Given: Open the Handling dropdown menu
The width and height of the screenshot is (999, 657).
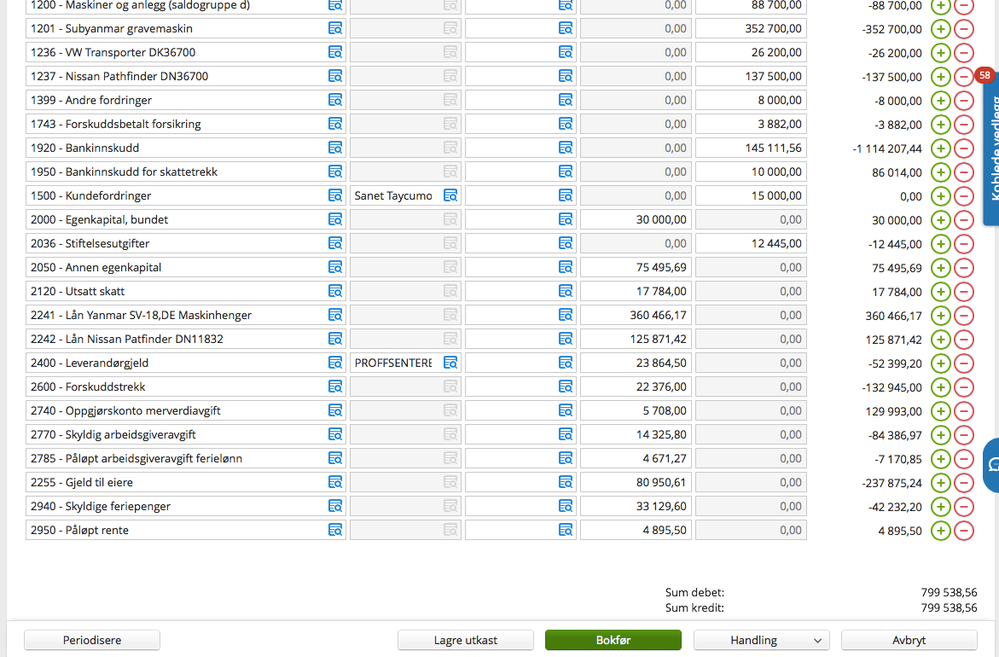Looking at the screenshot, I should 761,640.
